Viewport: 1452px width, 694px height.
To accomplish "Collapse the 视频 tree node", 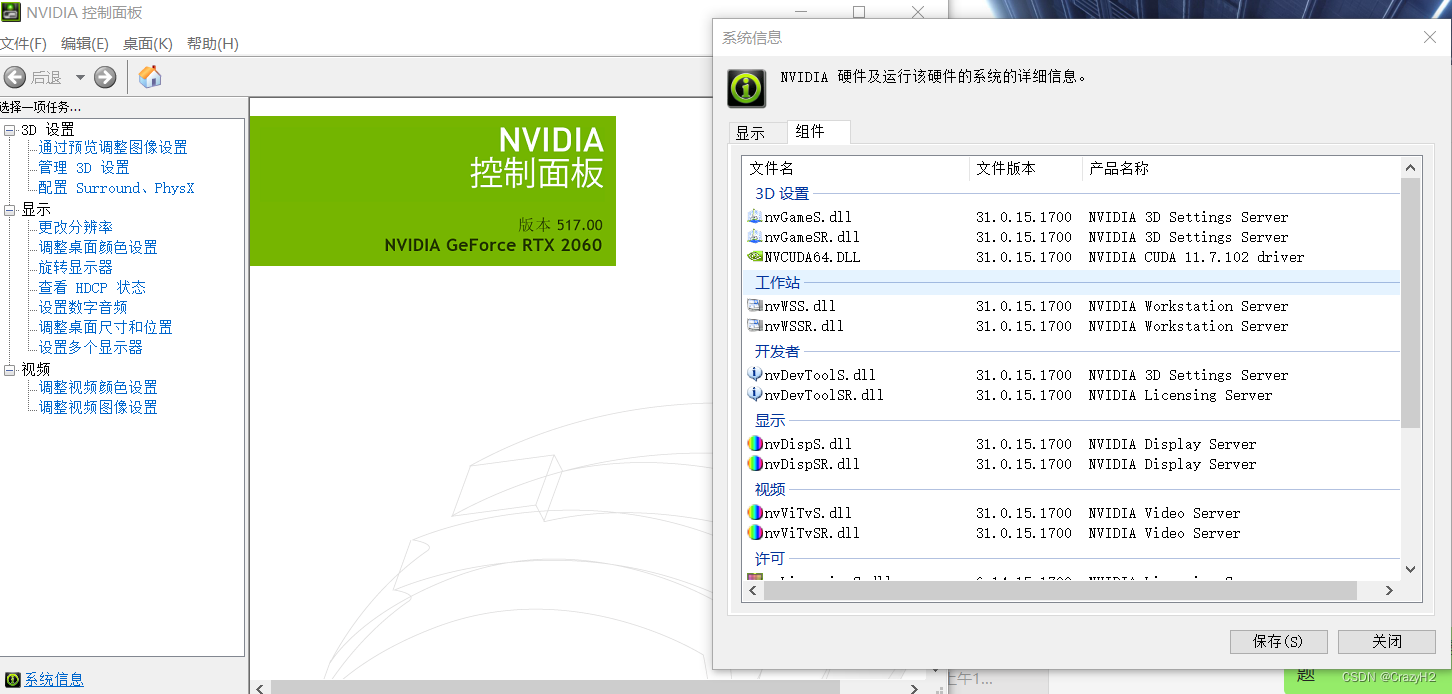I will click(x=10, y=370).
